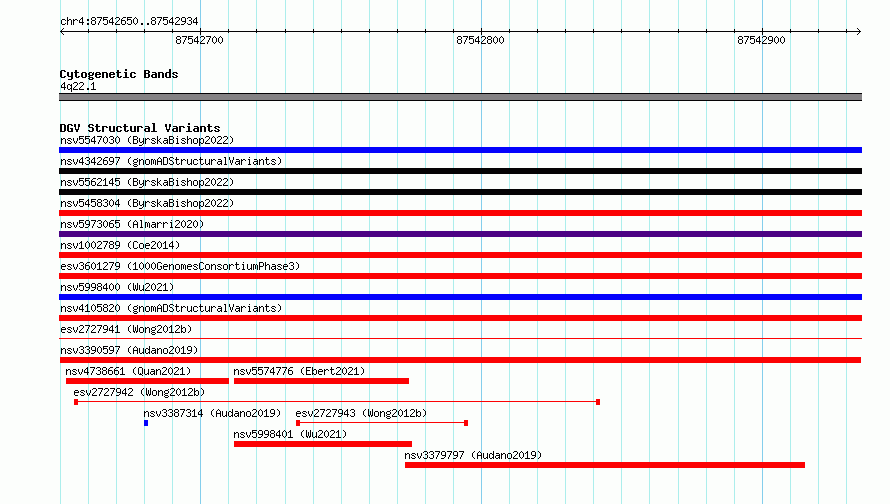Click the esv2727943 (Wong2012b) label
890x504 pixels.
point(361,413)
